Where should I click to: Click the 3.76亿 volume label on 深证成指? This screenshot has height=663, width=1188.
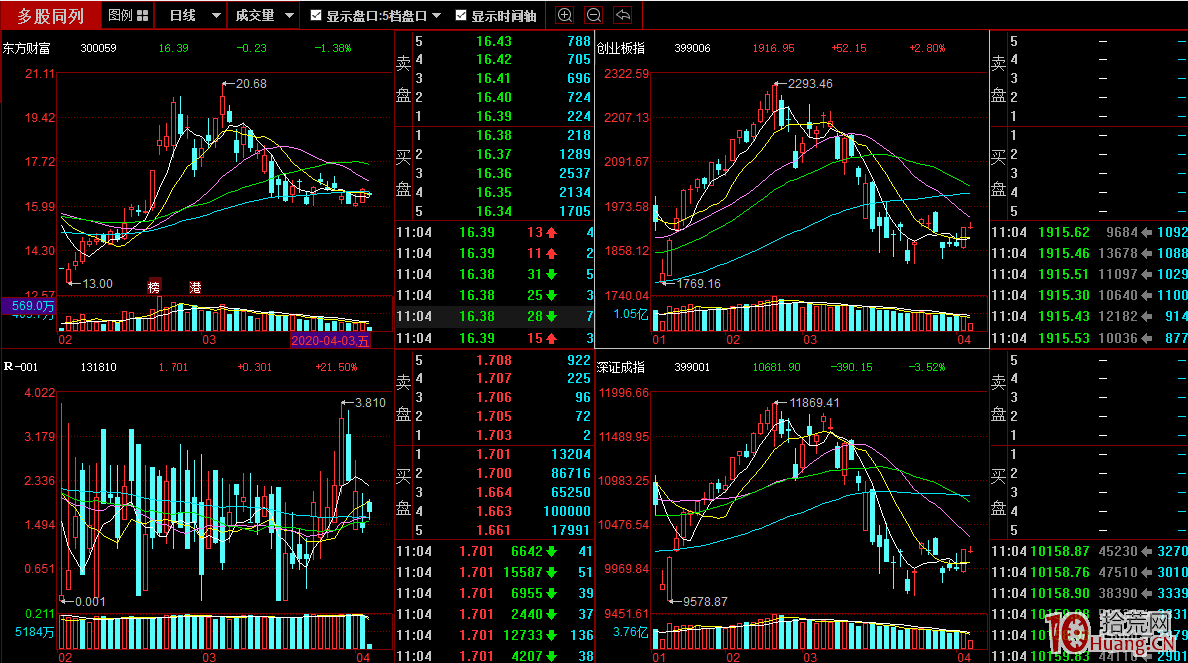pyautogui.click(x=630, y=632)
